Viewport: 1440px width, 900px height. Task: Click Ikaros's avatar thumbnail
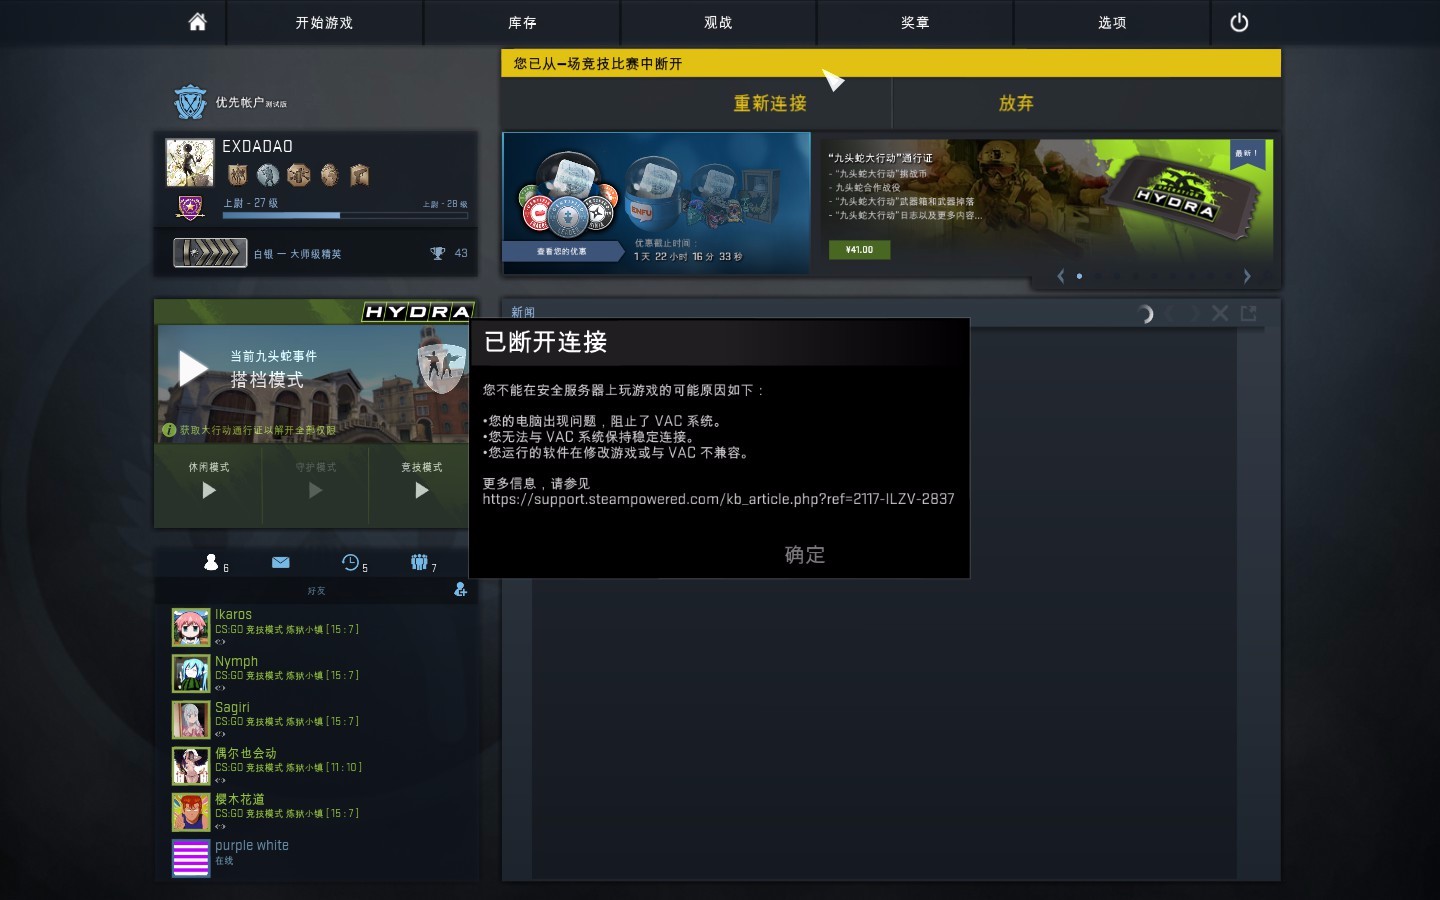click(x=190, y=627)
